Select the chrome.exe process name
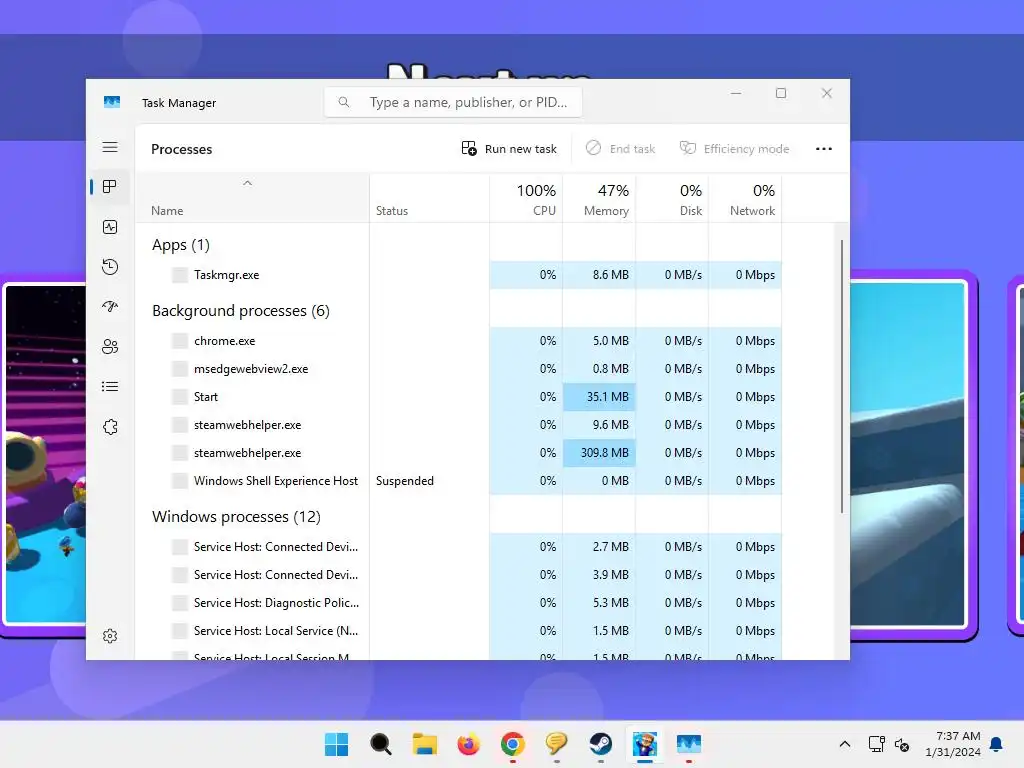The image size is (1024, 768). click(x=225, y=341)
